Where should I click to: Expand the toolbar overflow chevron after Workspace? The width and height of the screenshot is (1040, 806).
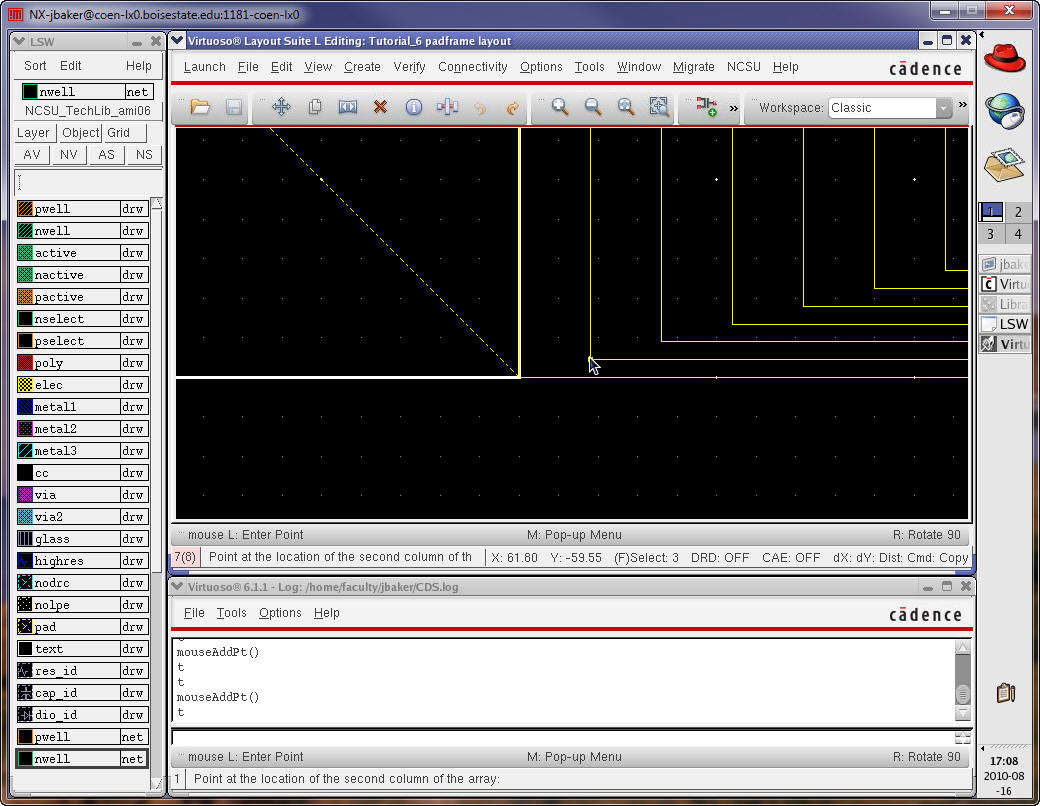coord(962,105)
